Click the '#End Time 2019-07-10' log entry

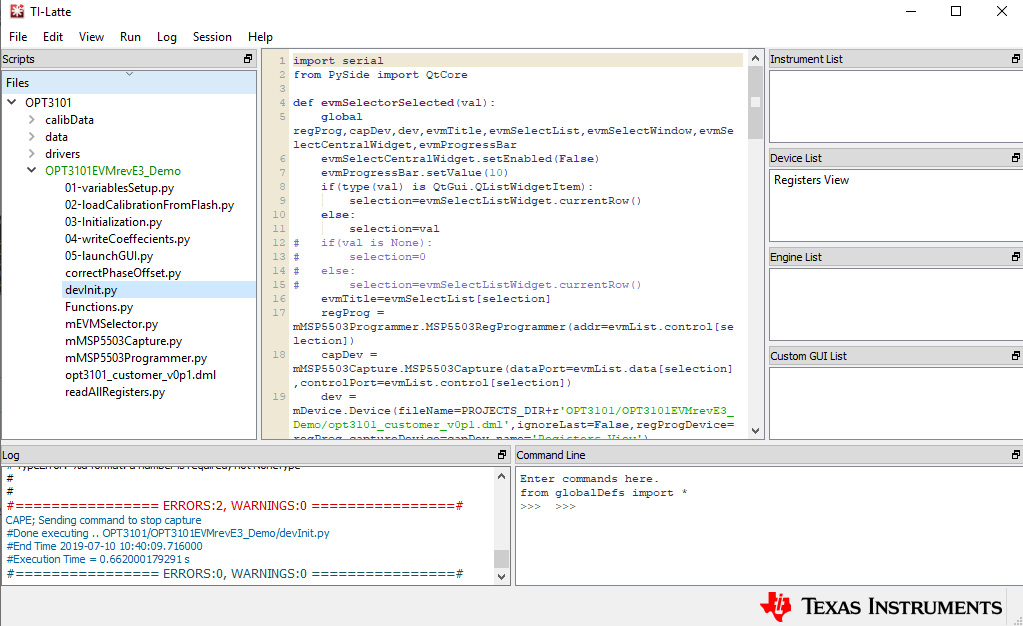(x=104, y=546)
